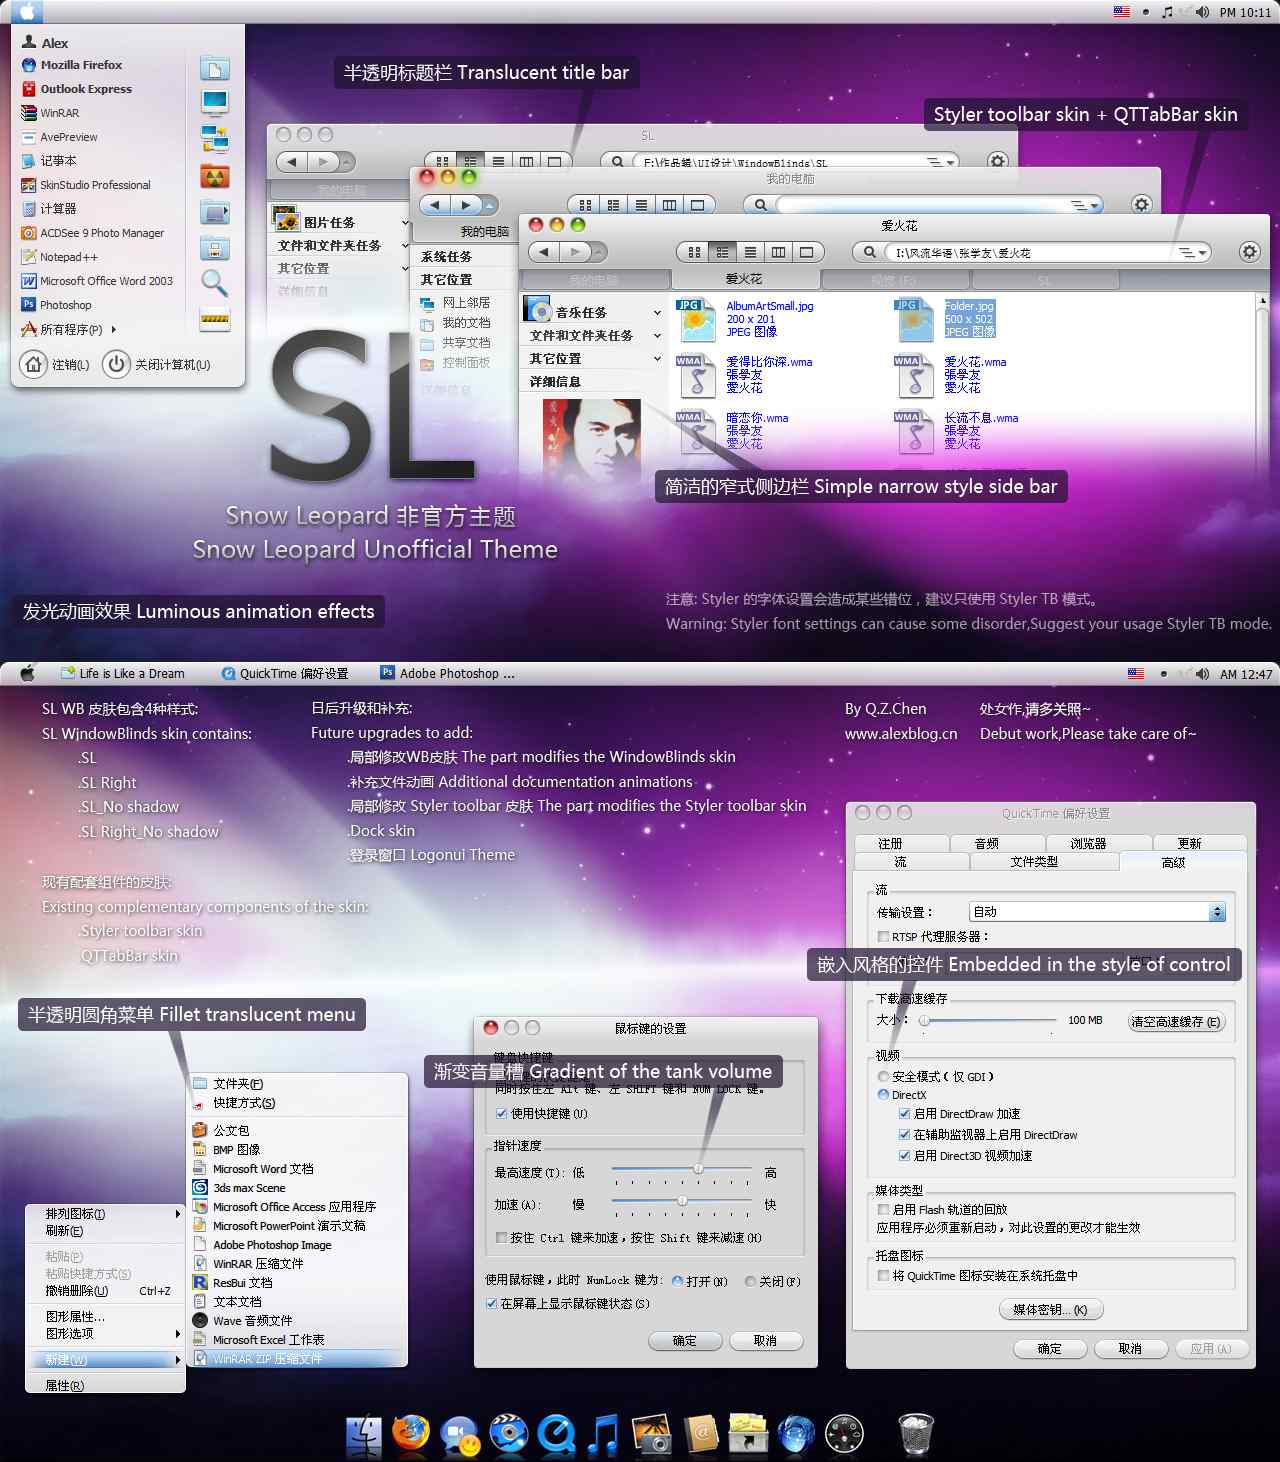Choose Microsoft Word 文档 in New submenu
This screenshot has height=1462, width=1280.
click(x=263, y=1169)
